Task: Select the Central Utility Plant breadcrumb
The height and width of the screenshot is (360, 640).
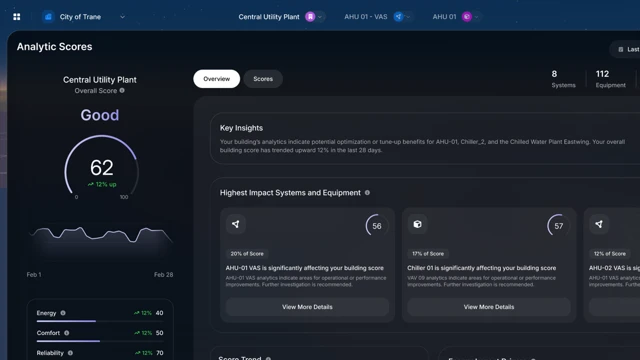Action: (269, 17)
